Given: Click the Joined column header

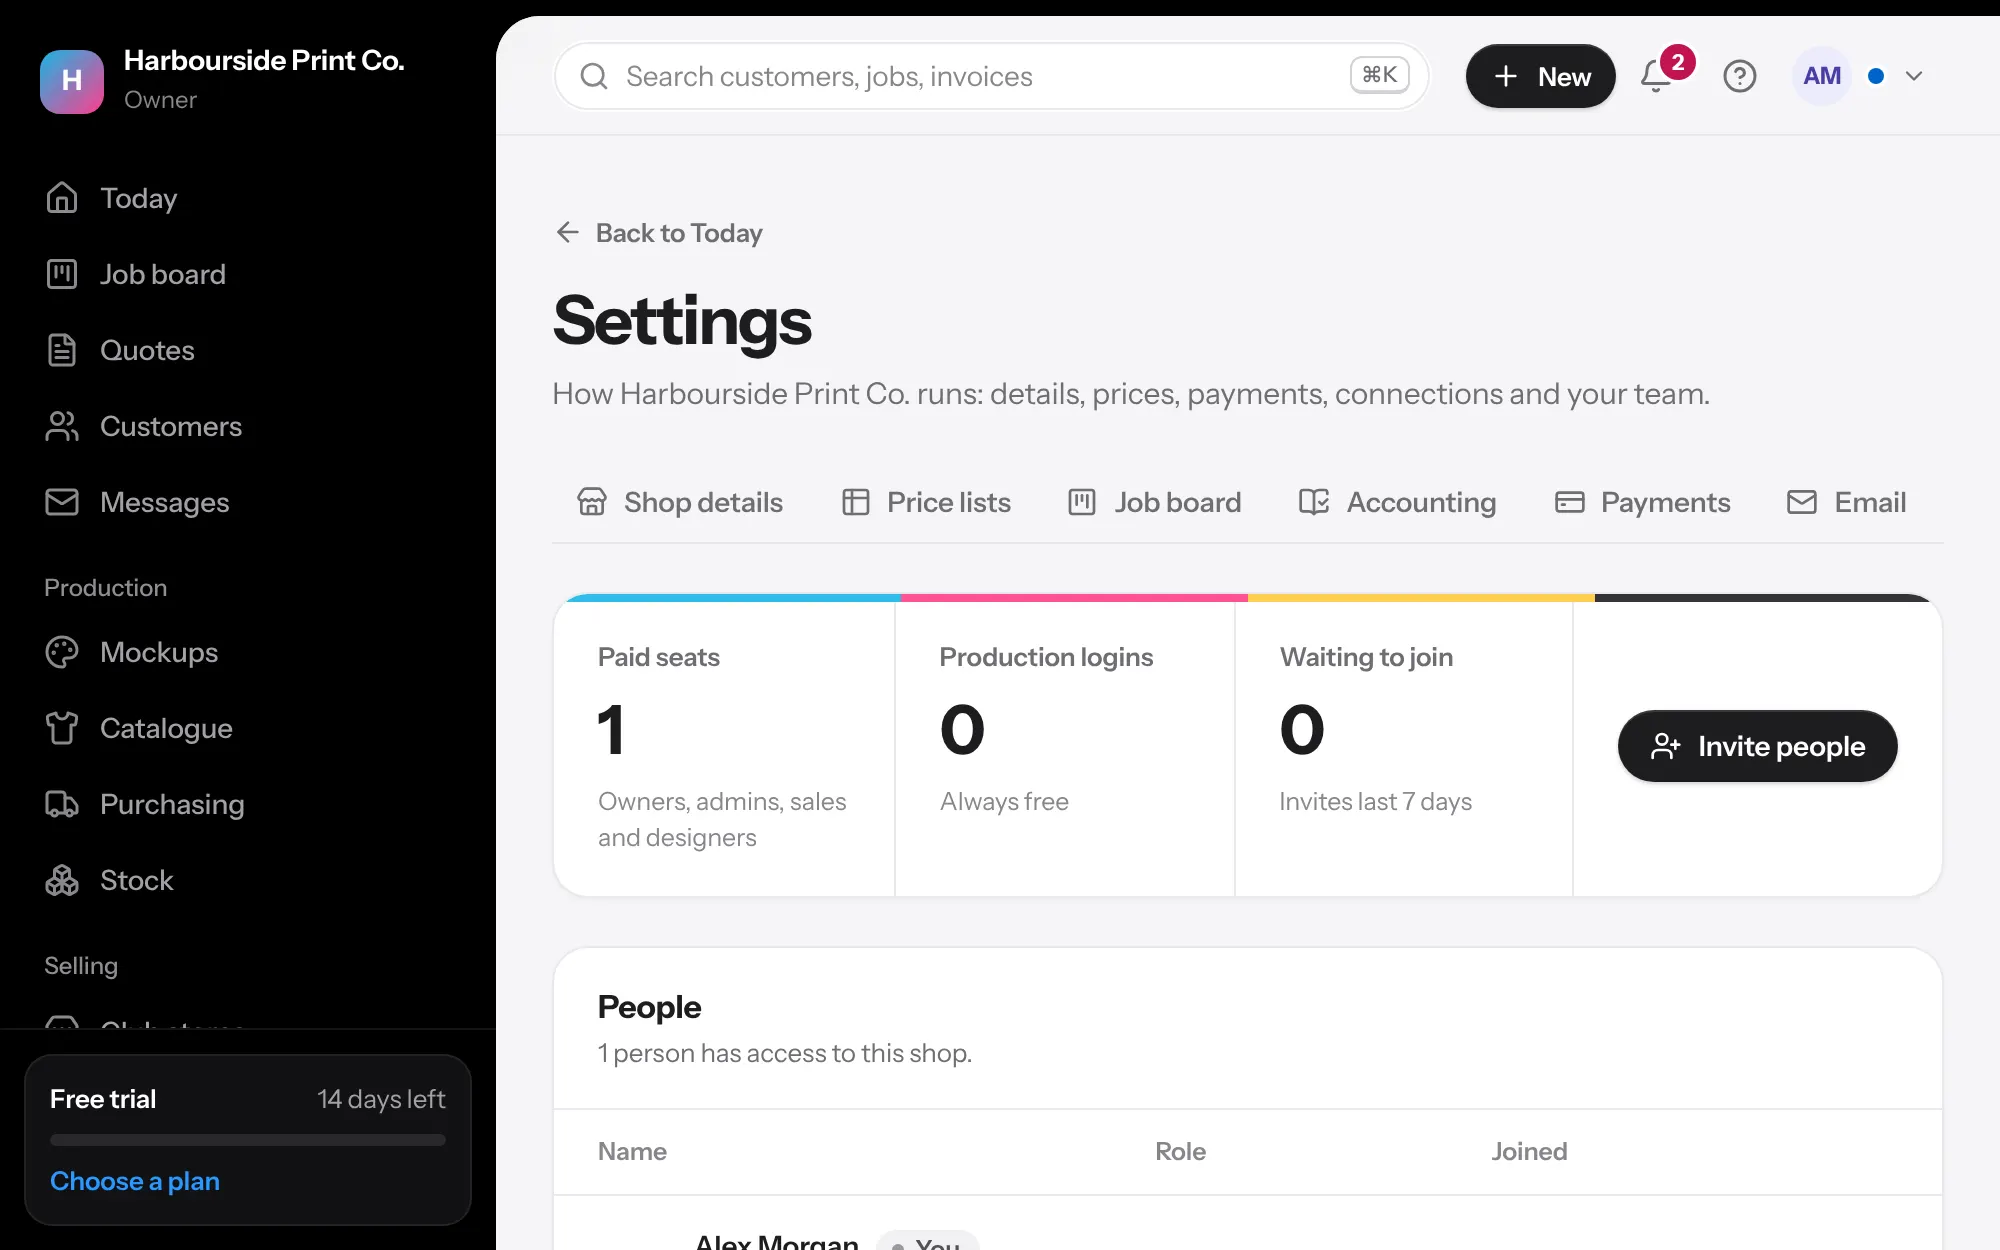Looking at the screenshot, I should 1529,1152.
